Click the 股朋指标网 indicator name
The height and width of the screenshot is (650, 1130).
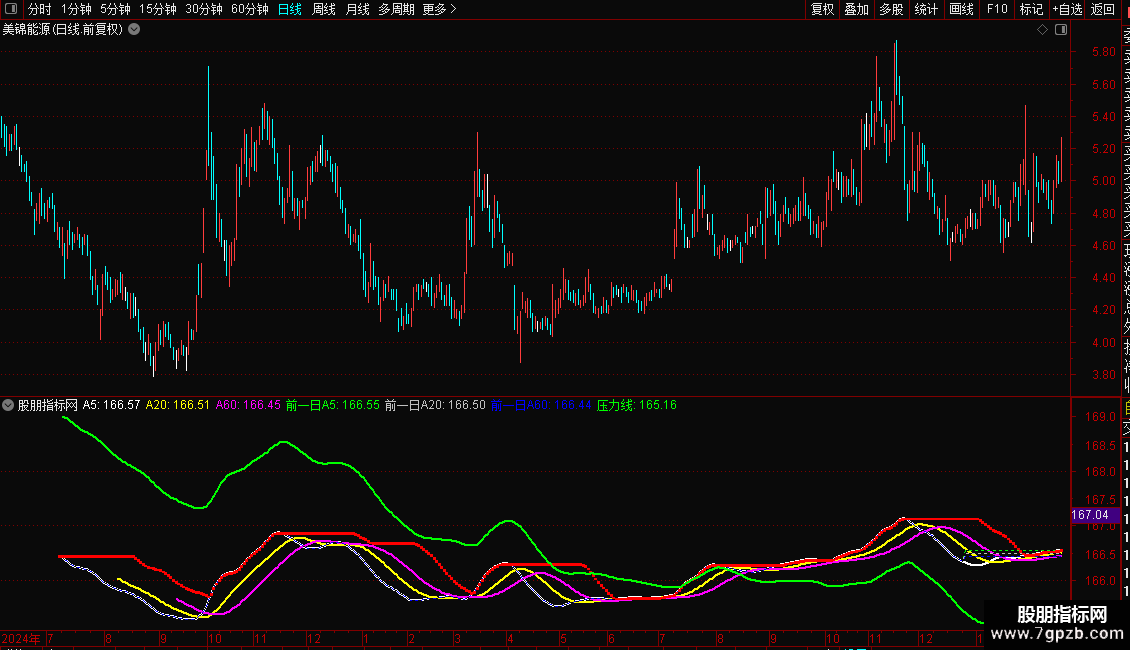click(48, 405)
